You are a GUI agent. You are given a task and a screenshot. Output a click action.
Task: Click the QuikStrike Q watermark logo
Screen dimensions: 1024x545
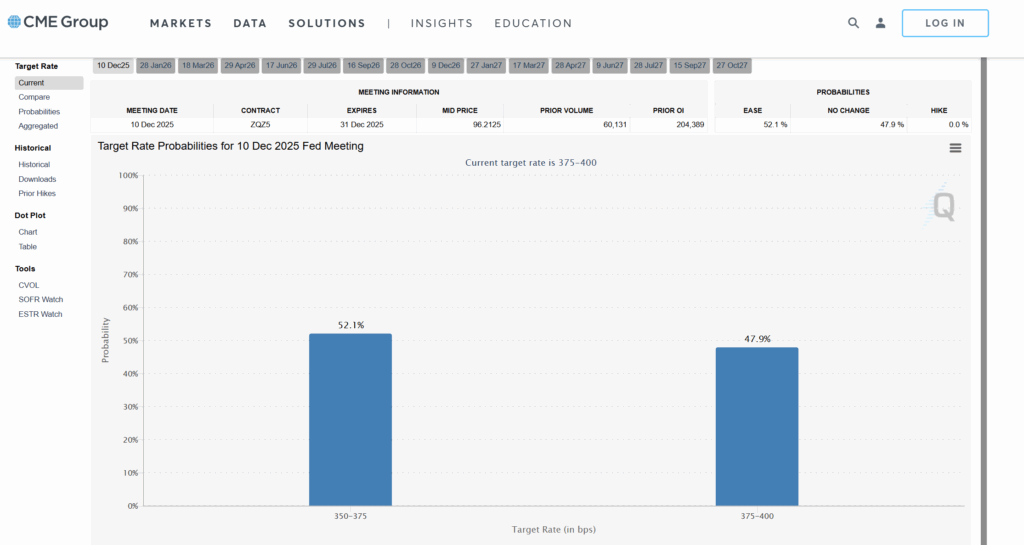(x=942, y=206)
